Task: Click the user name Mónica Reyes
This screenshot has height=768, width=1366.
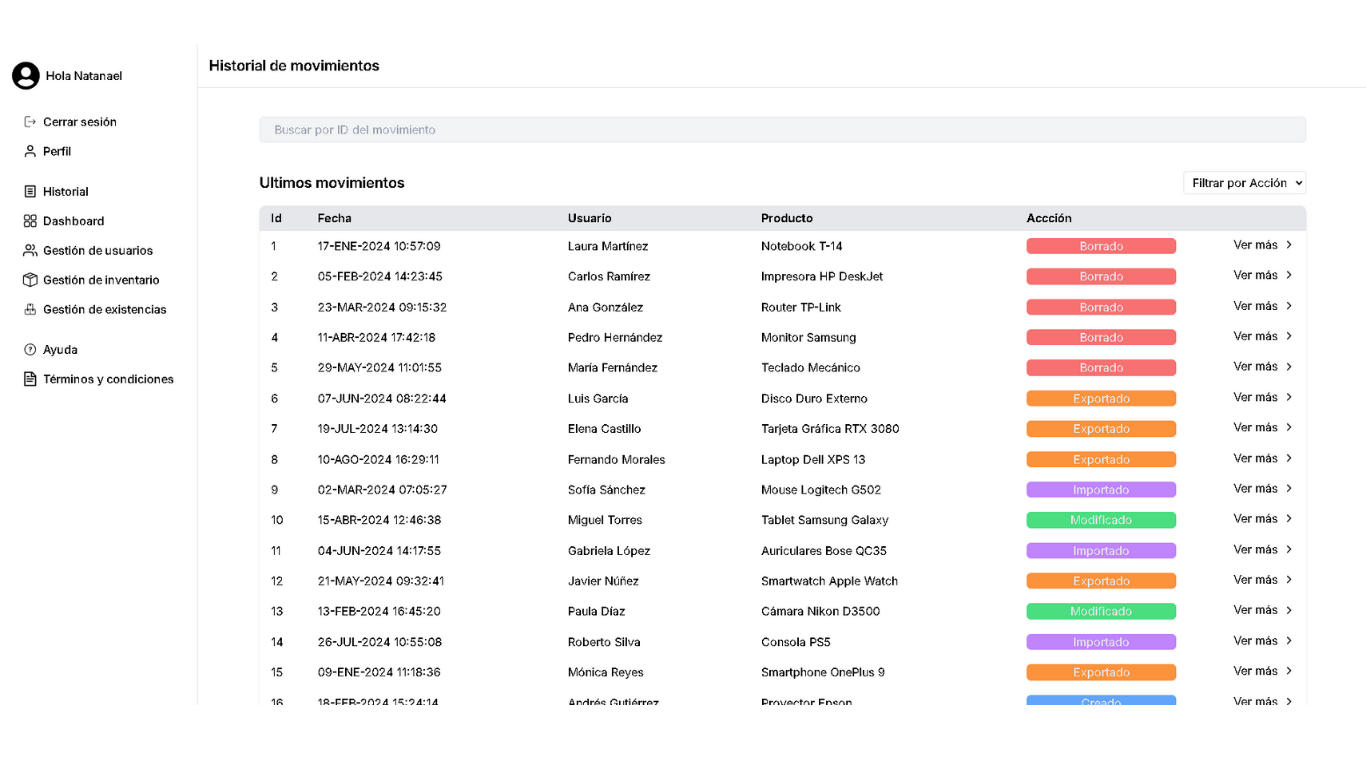Action: 606,672
